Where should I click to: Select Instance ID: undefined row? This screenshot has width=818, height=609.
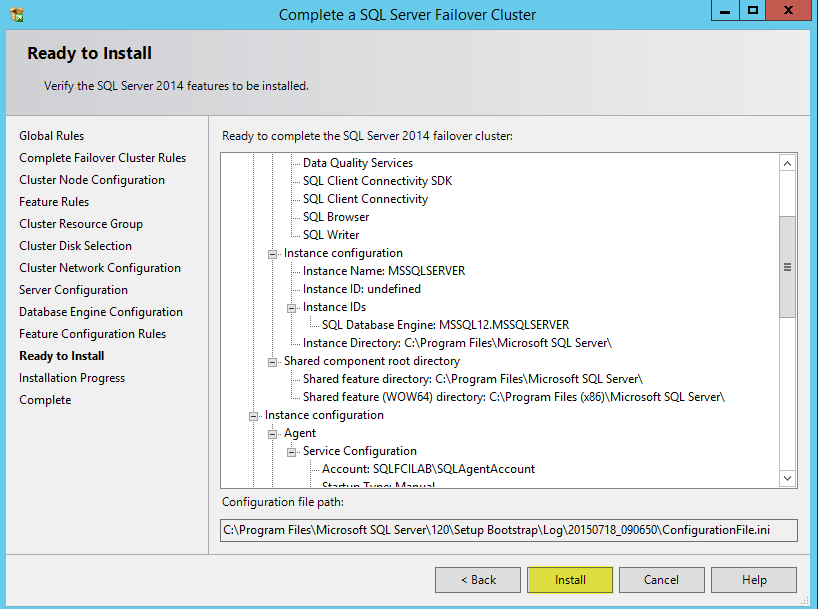pyautogui.click(x=362, y=289)
